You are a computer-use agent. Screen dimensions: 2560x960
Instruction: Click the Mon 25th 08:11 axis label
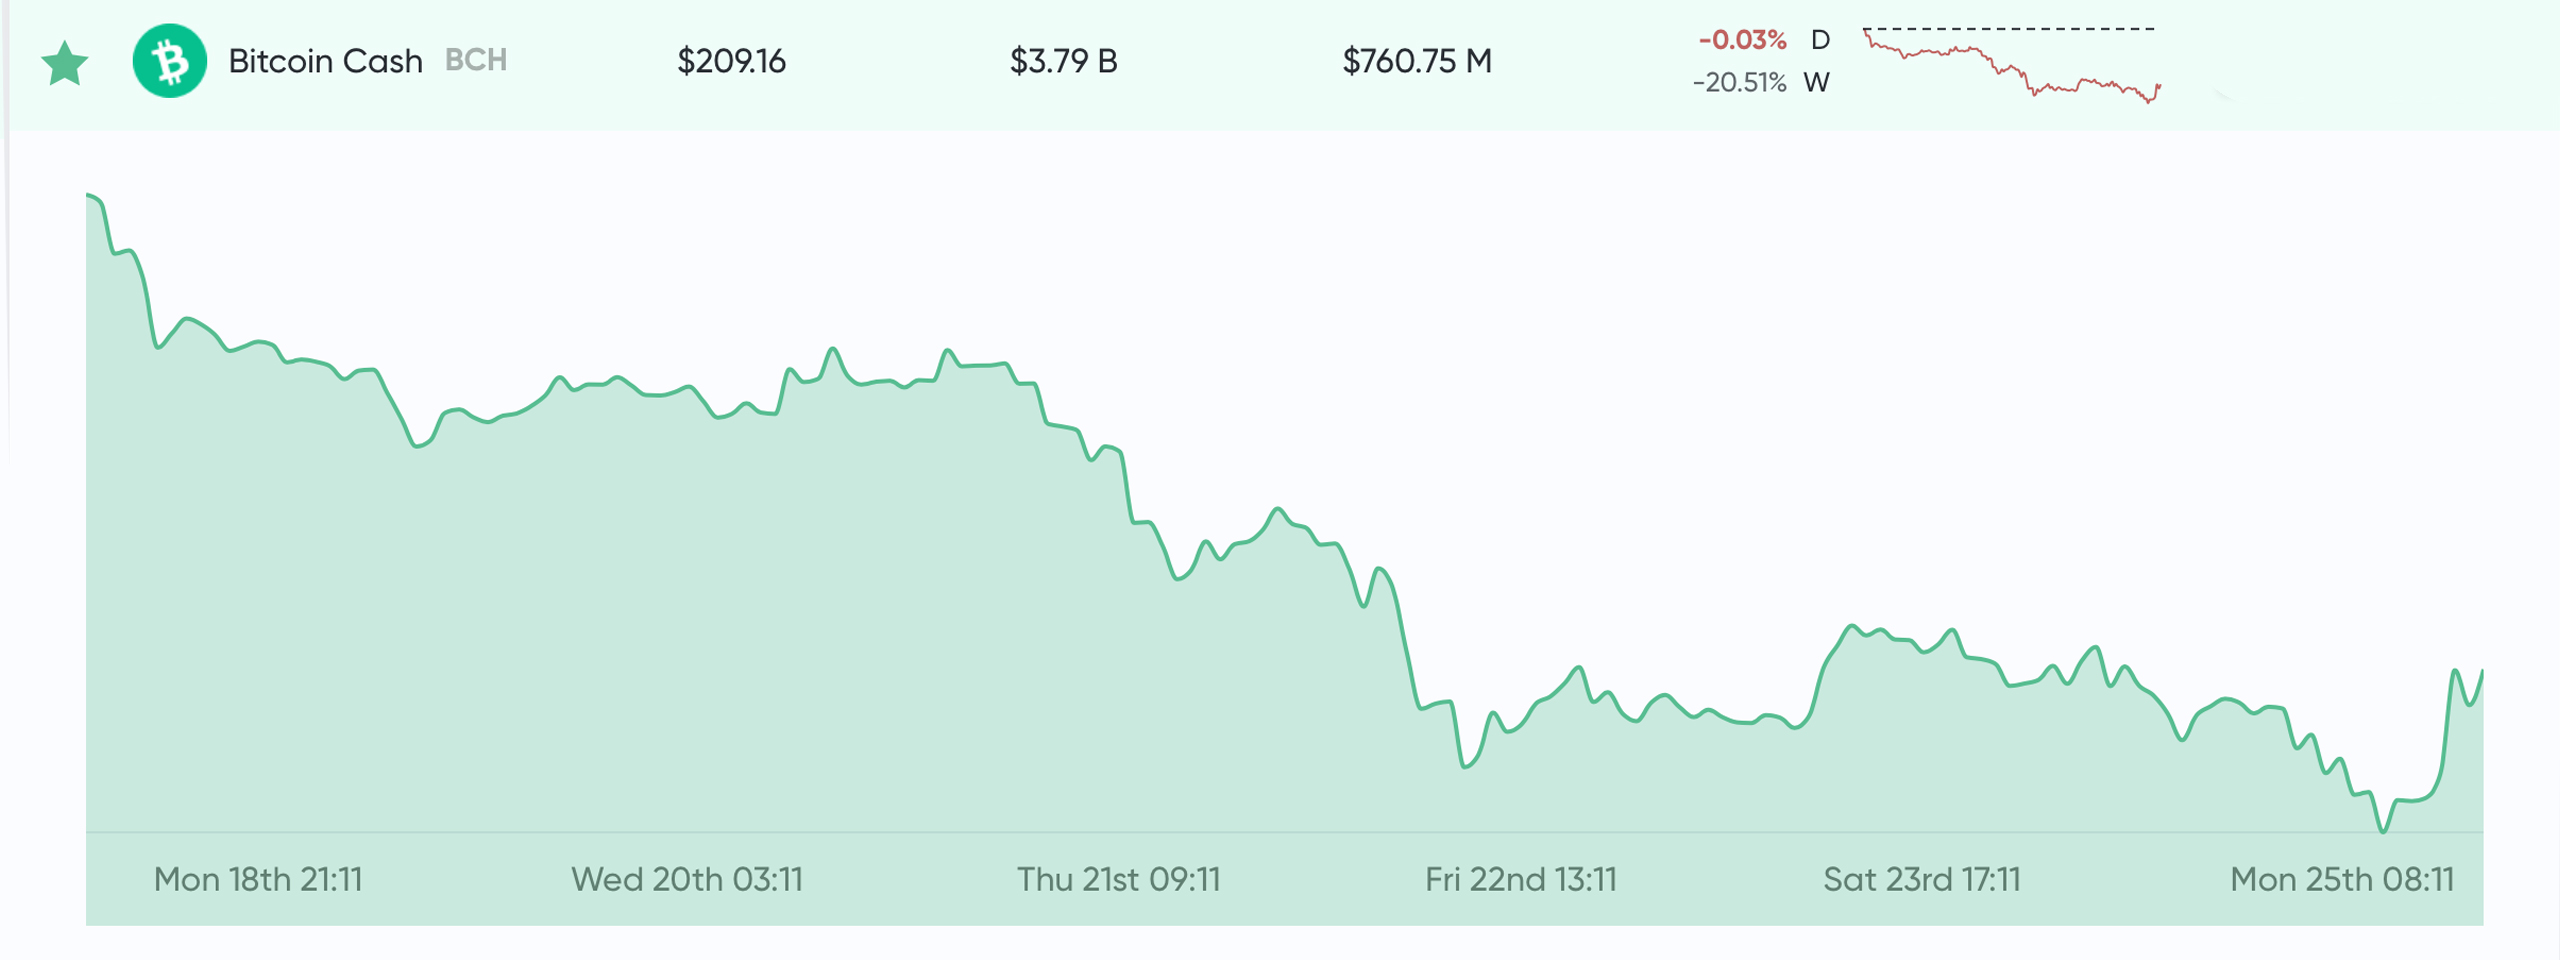[2342, 879]
